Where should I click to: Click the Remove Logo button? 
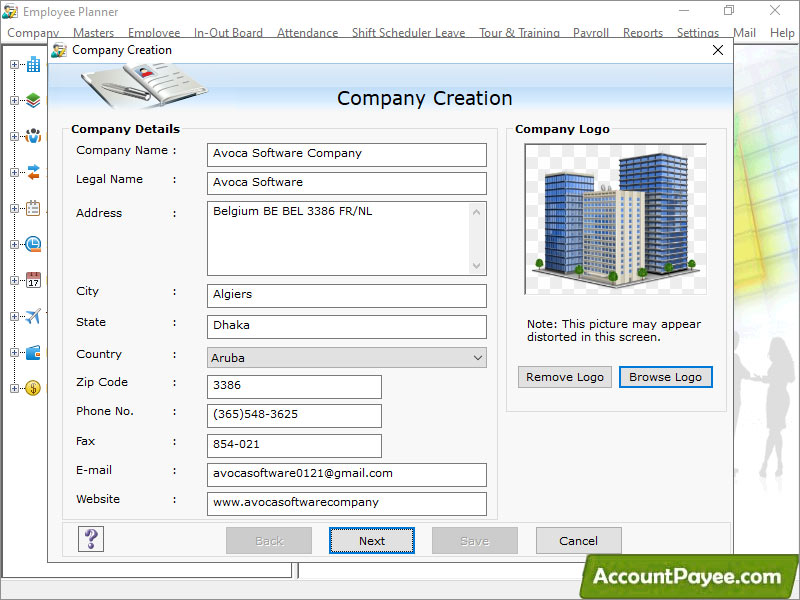[x=565, y=377]
